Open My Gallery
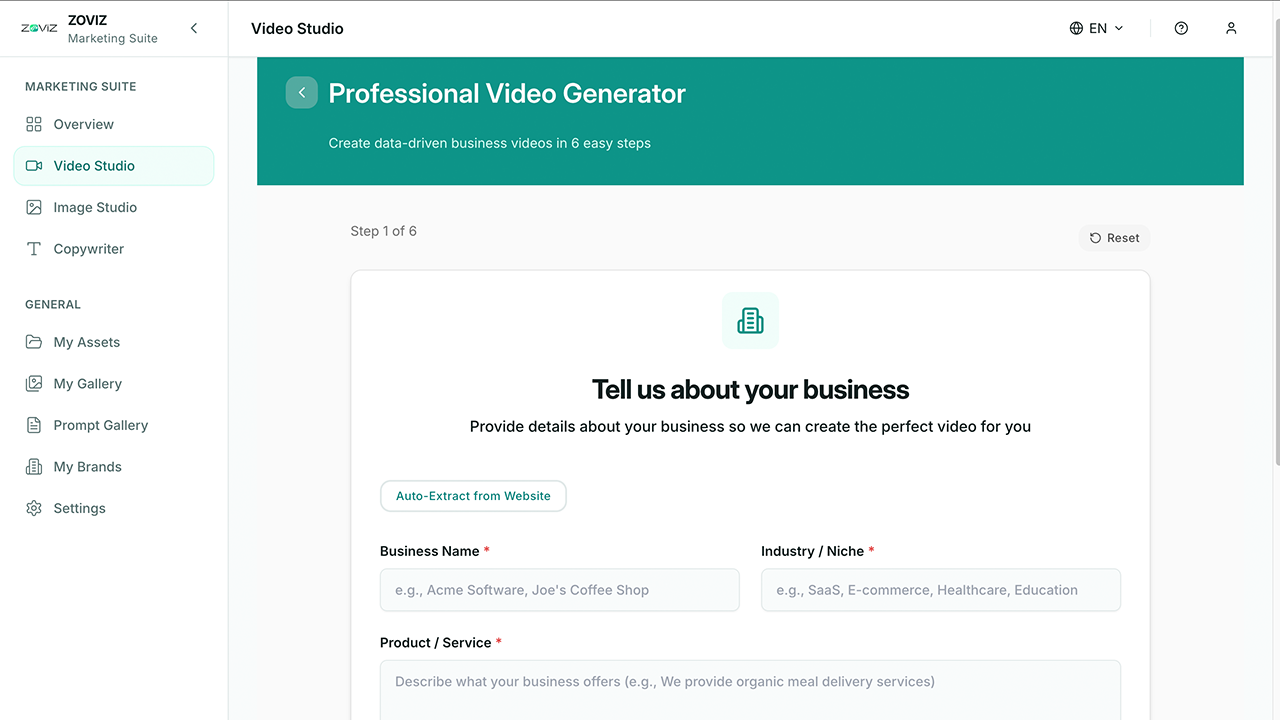 (x=114, y=383)
